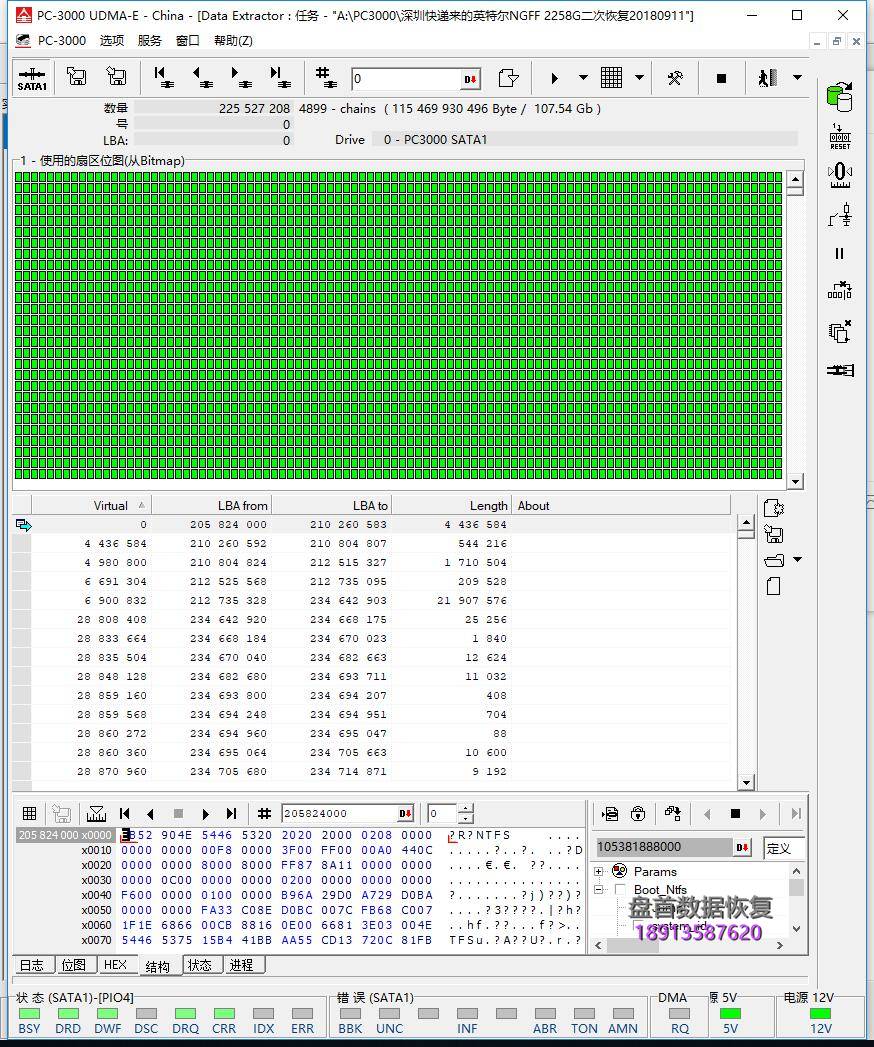
Task: Select the SATA1 port icon on the toolbar
Action: [x=30, y=78]
